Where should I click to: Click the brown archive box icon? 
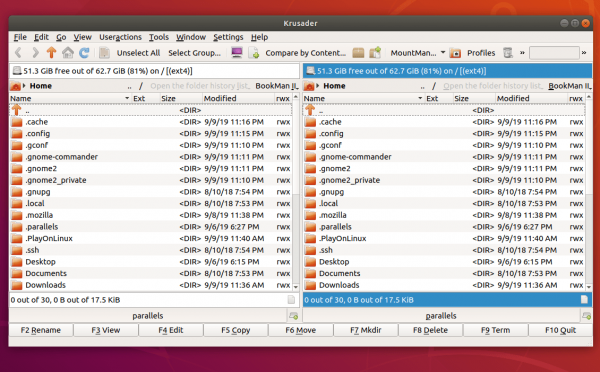(358, 52)
